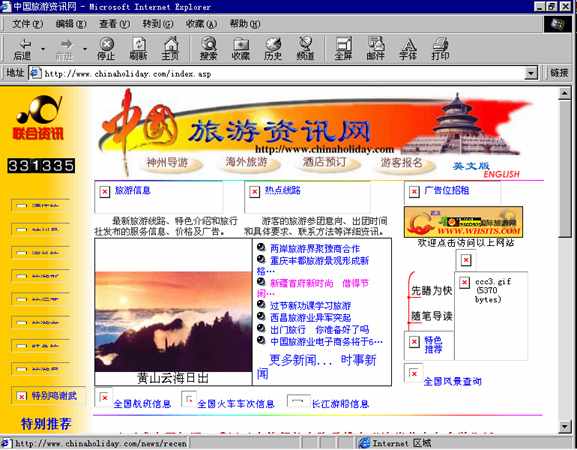Expand the back button history arrow
The width and height of the screenshot is (577, 450).
[43, 49]
